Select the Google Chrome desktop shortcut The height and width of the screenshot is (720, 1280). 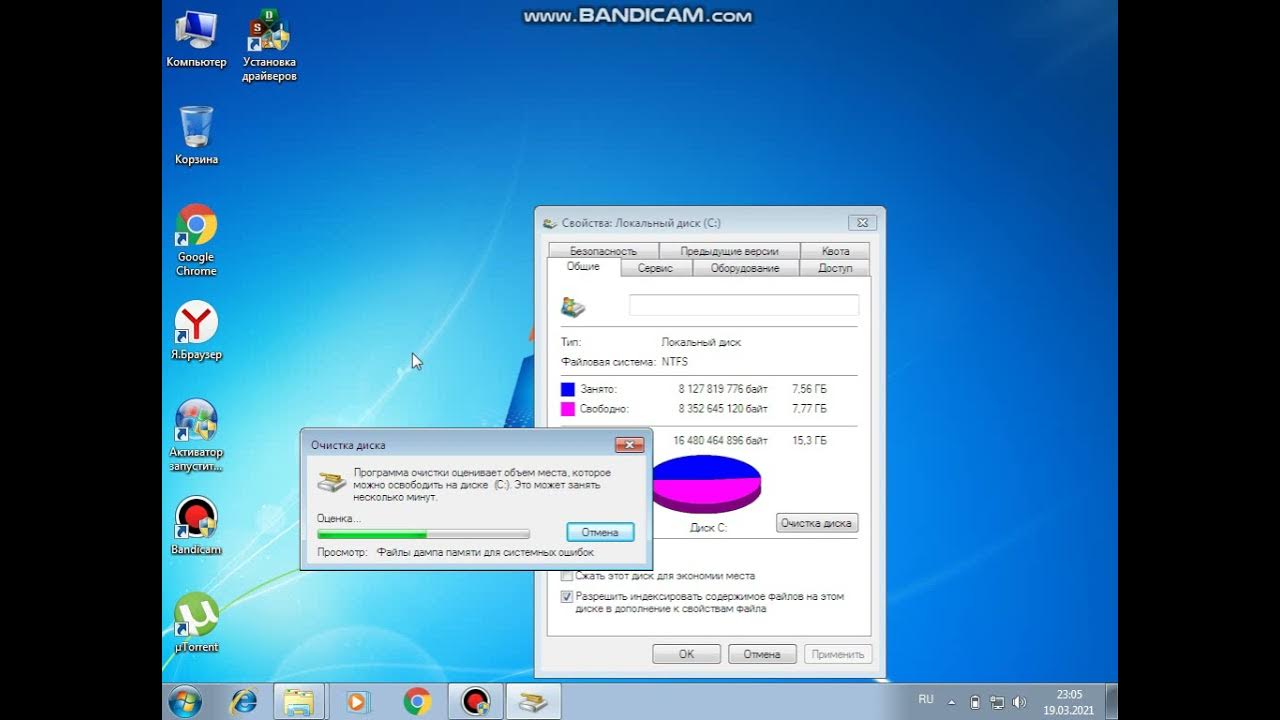coord(196,240)
